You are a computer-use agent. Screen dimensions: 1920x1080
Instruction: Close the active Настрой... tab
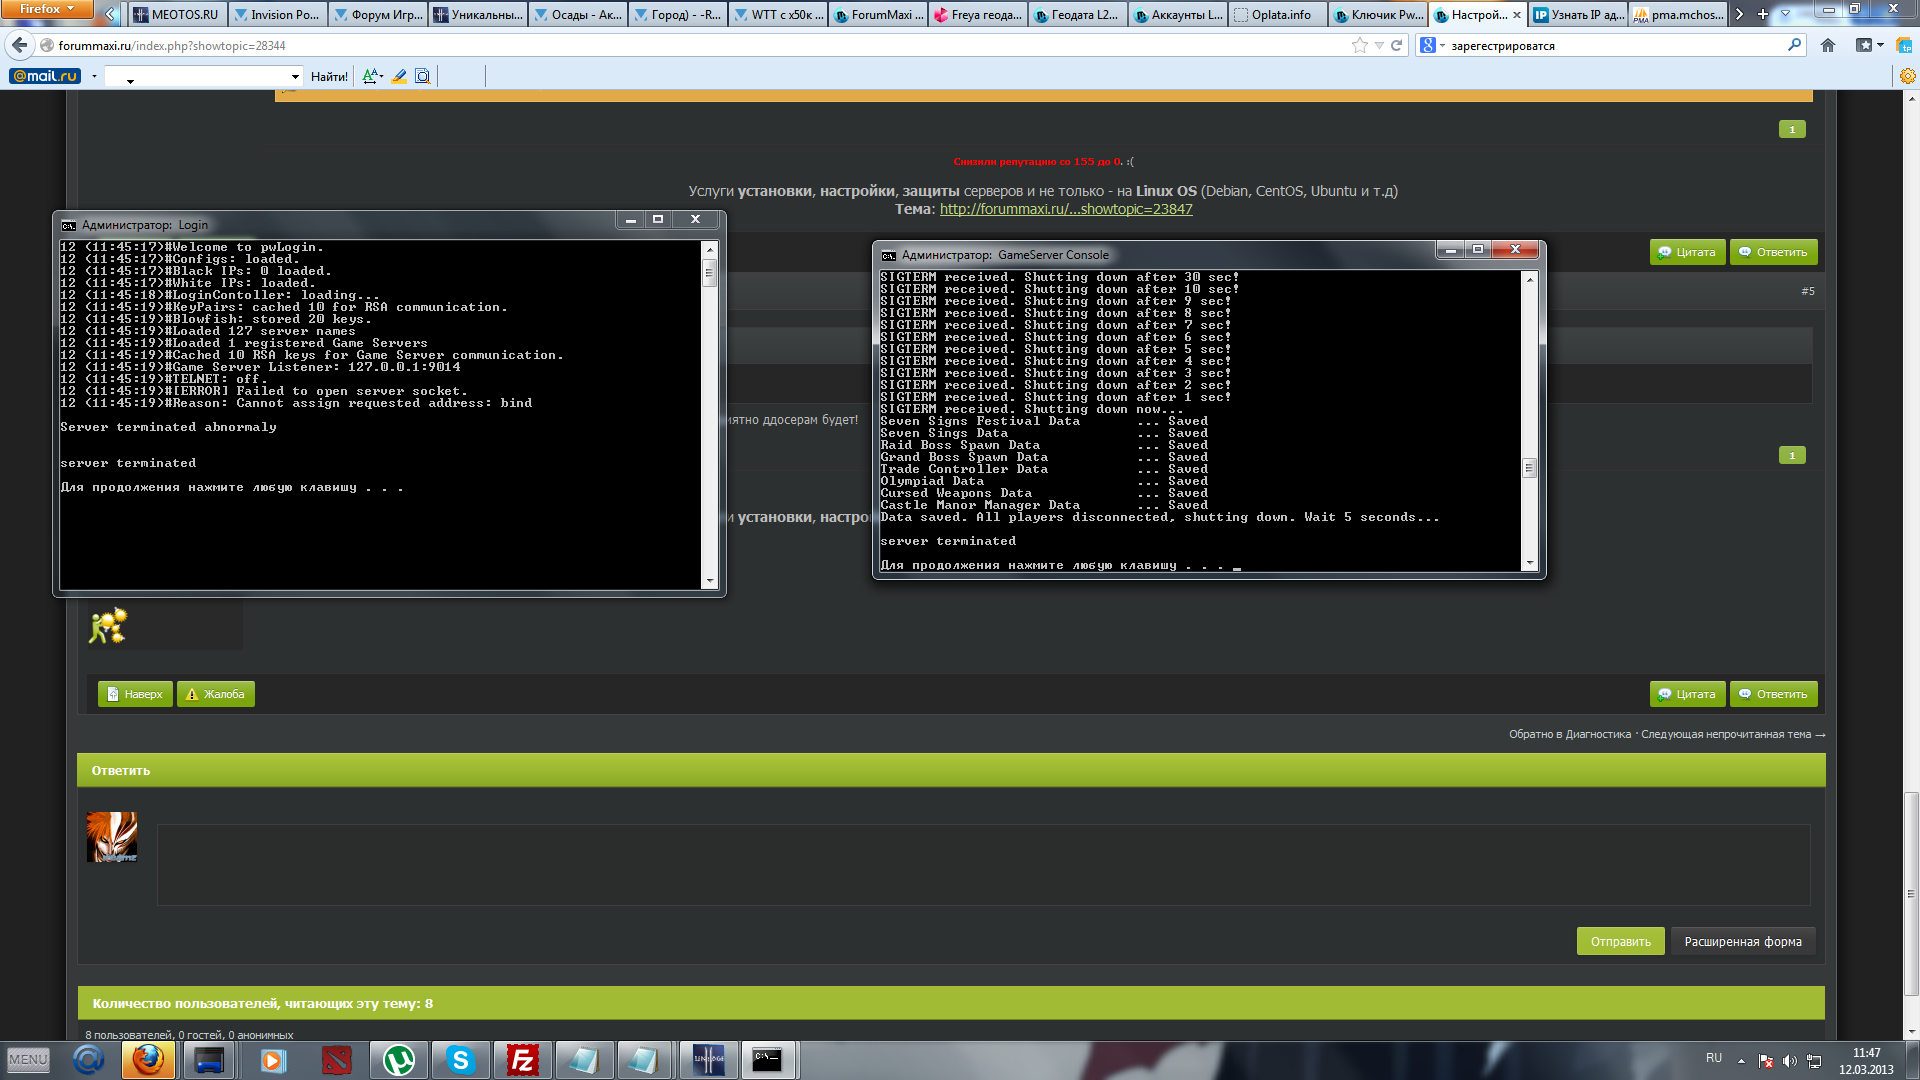(1517, 15)
